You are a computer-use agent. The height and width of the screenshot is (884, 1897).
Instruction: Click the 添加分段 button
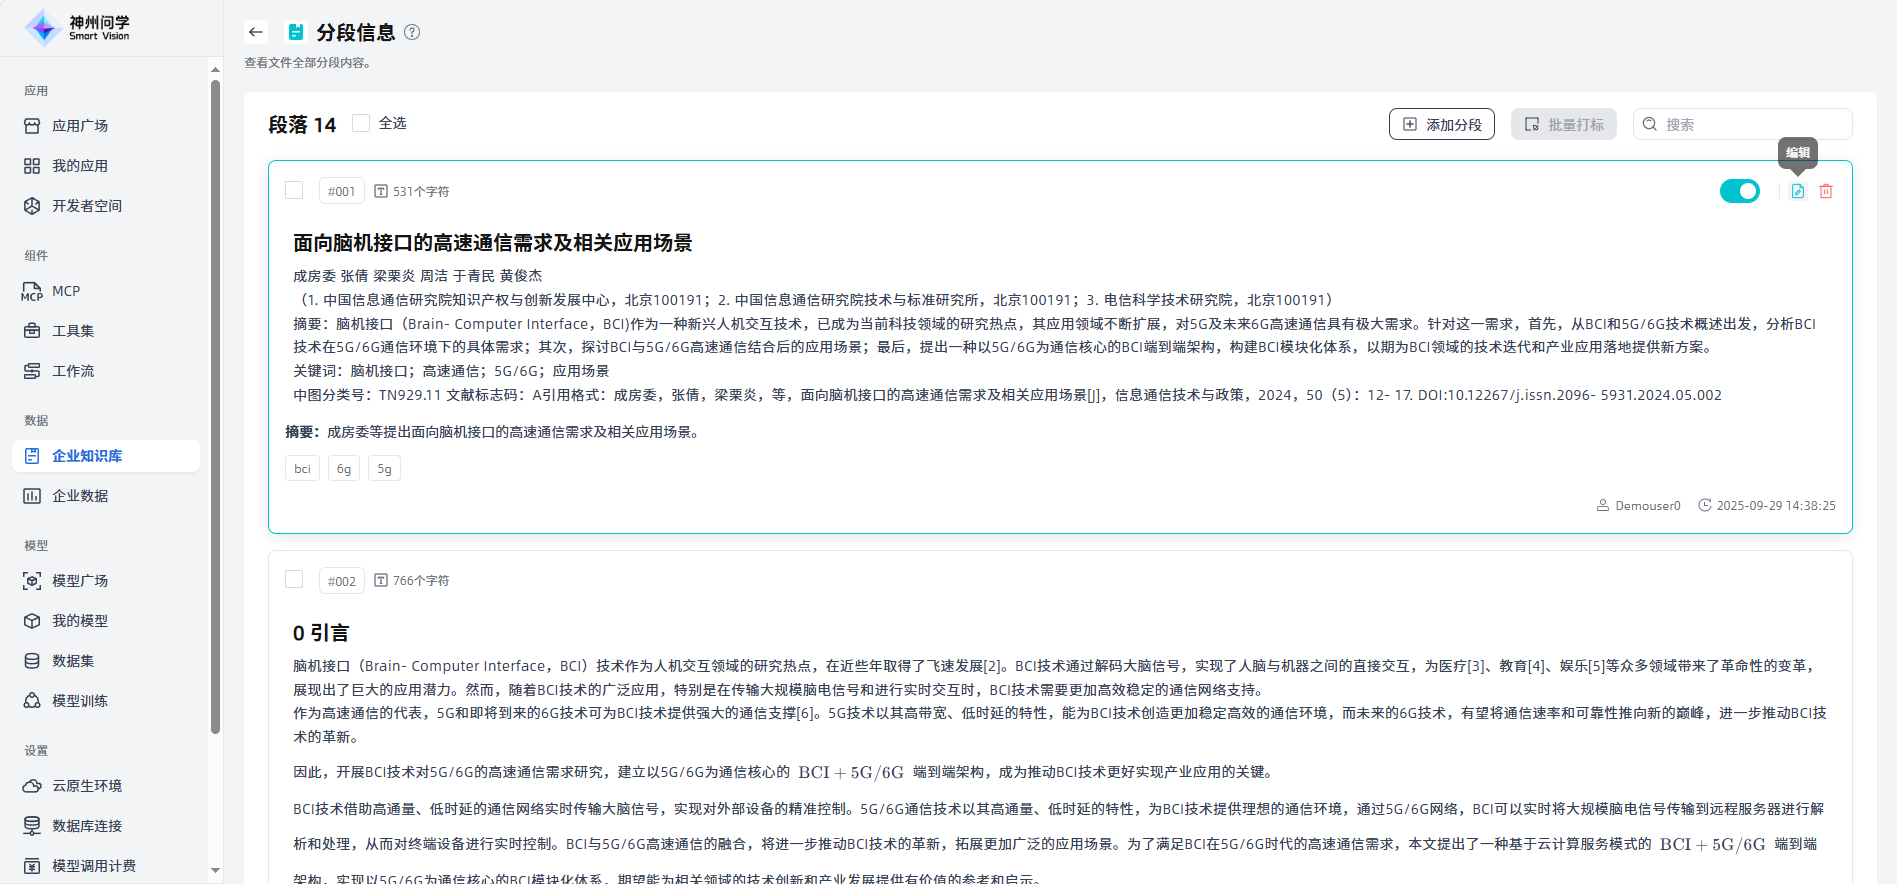[x=1441, y=124]
